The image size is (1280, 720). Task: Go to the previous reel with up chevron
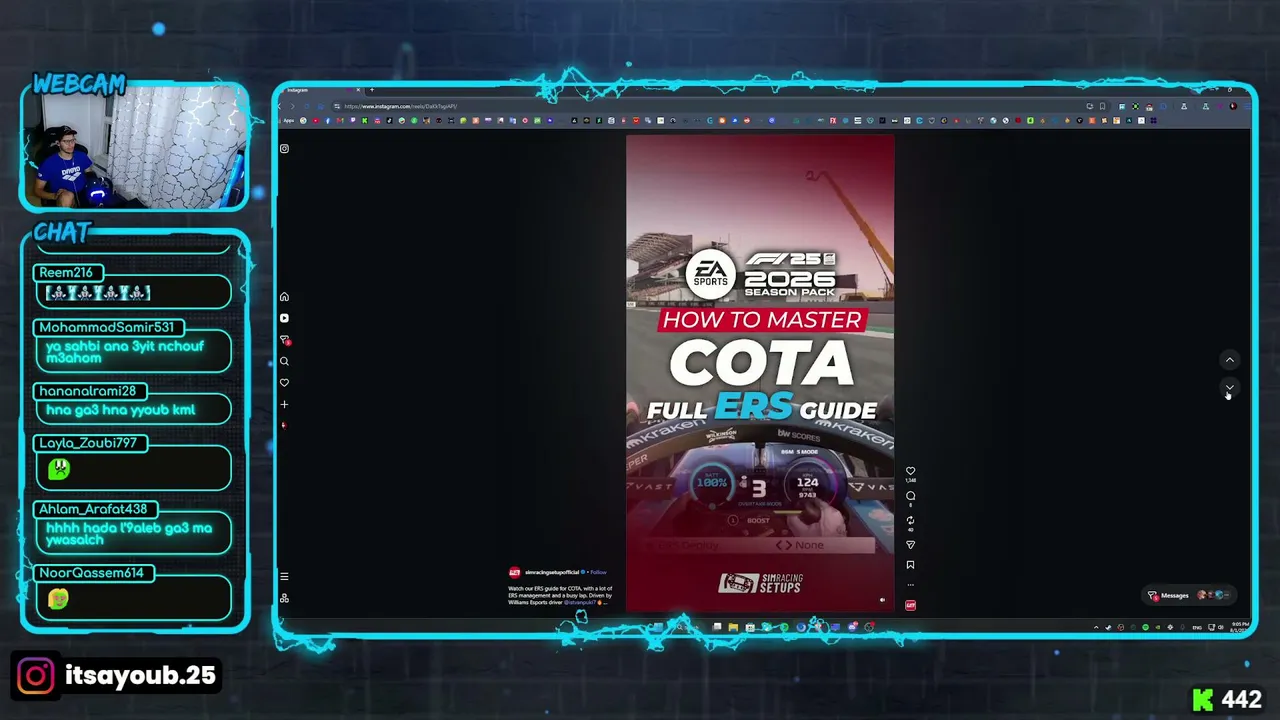(x=1230, y=360)
